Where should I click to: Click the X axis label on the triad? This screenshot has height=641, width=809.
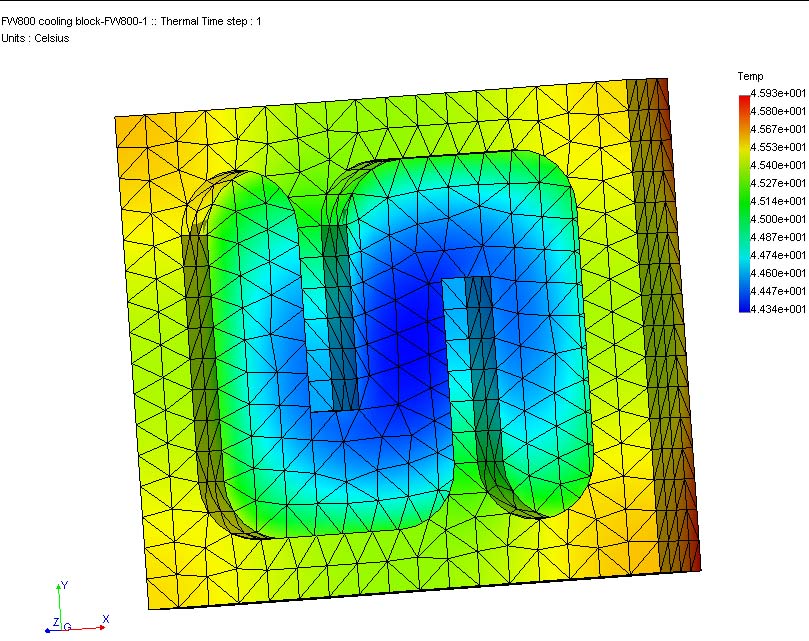click(105, 619)
